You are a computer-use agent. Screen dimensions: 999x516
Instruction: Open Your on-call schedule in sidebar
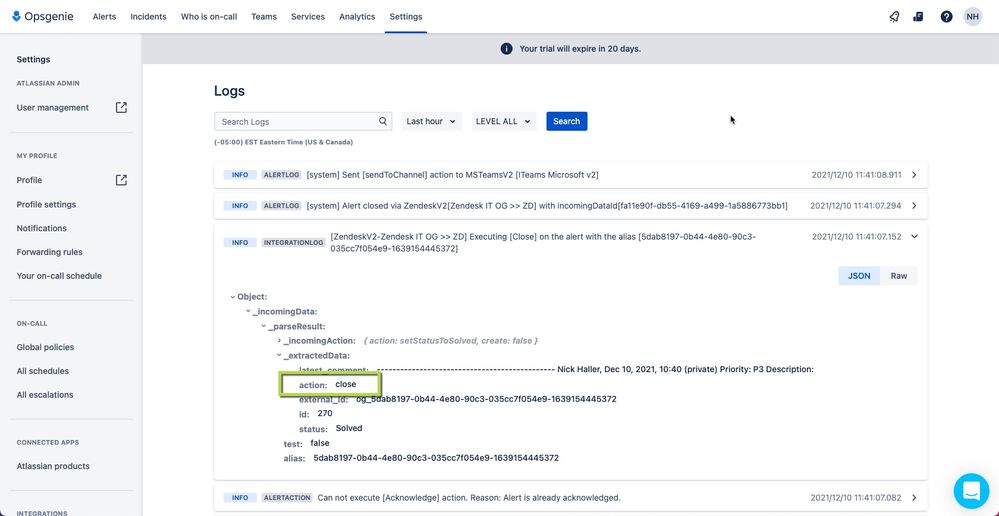59,276
